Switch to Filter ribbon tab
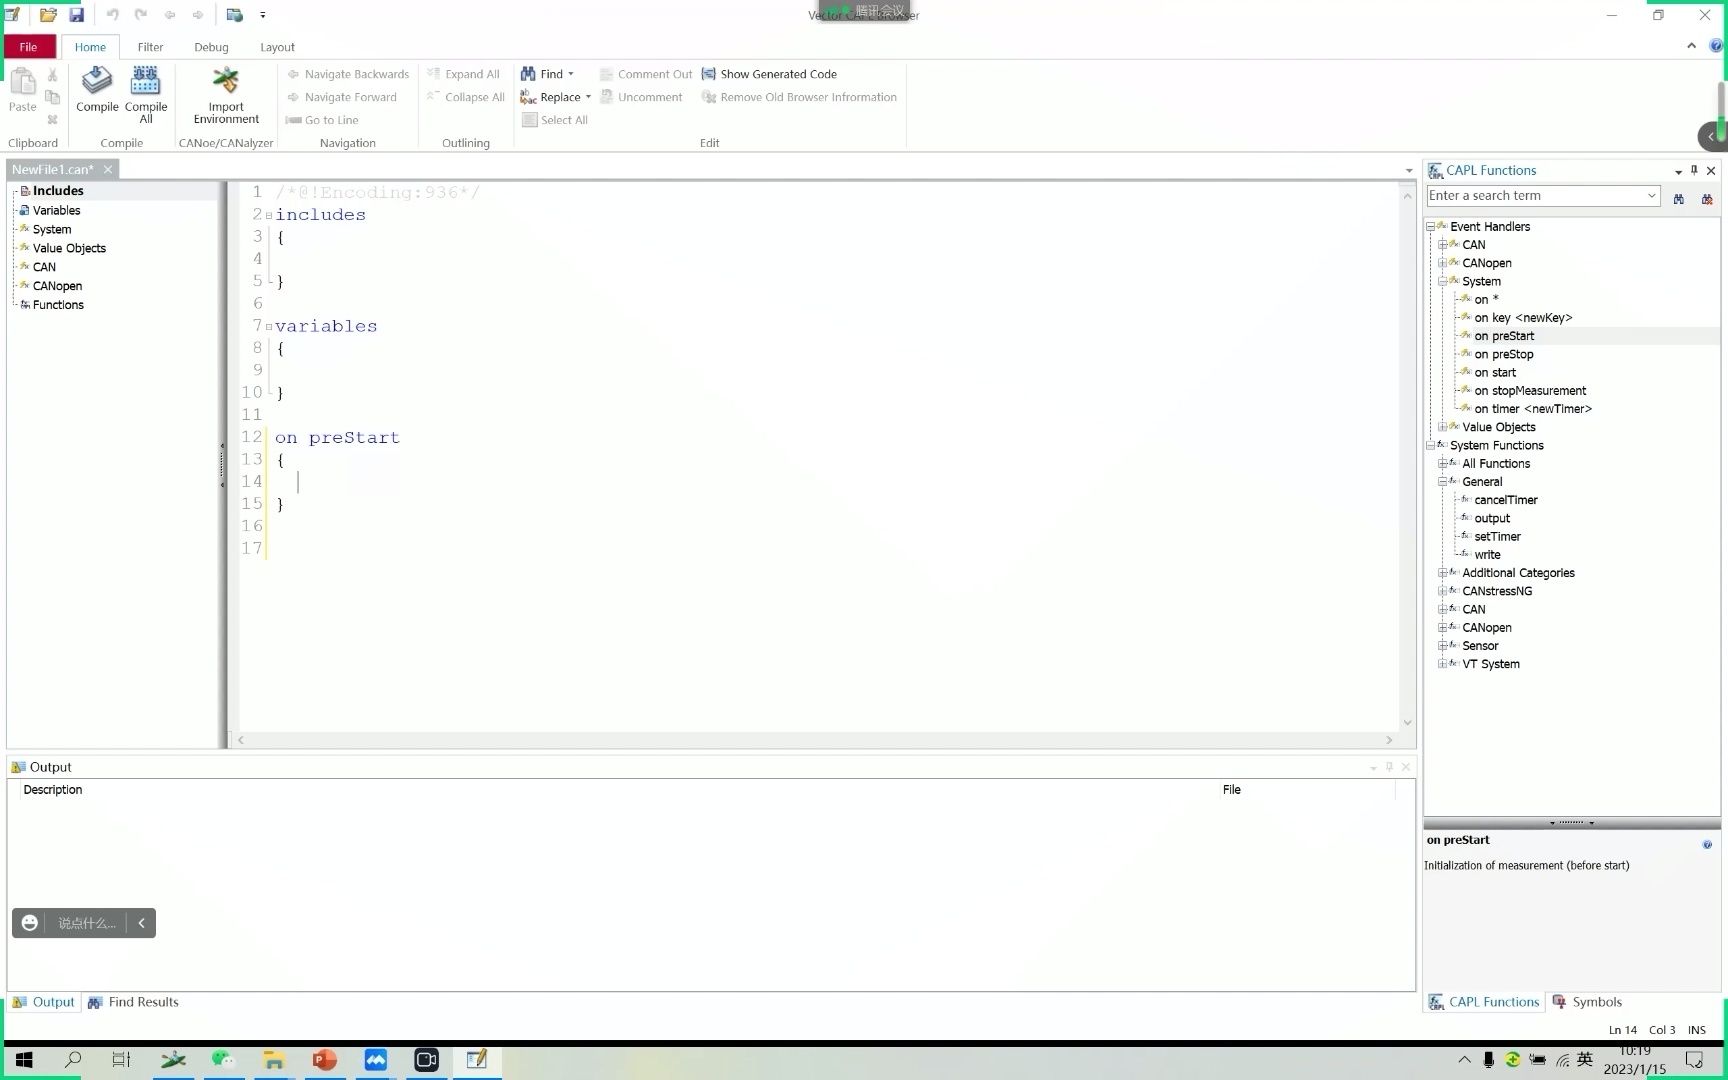 150,47
